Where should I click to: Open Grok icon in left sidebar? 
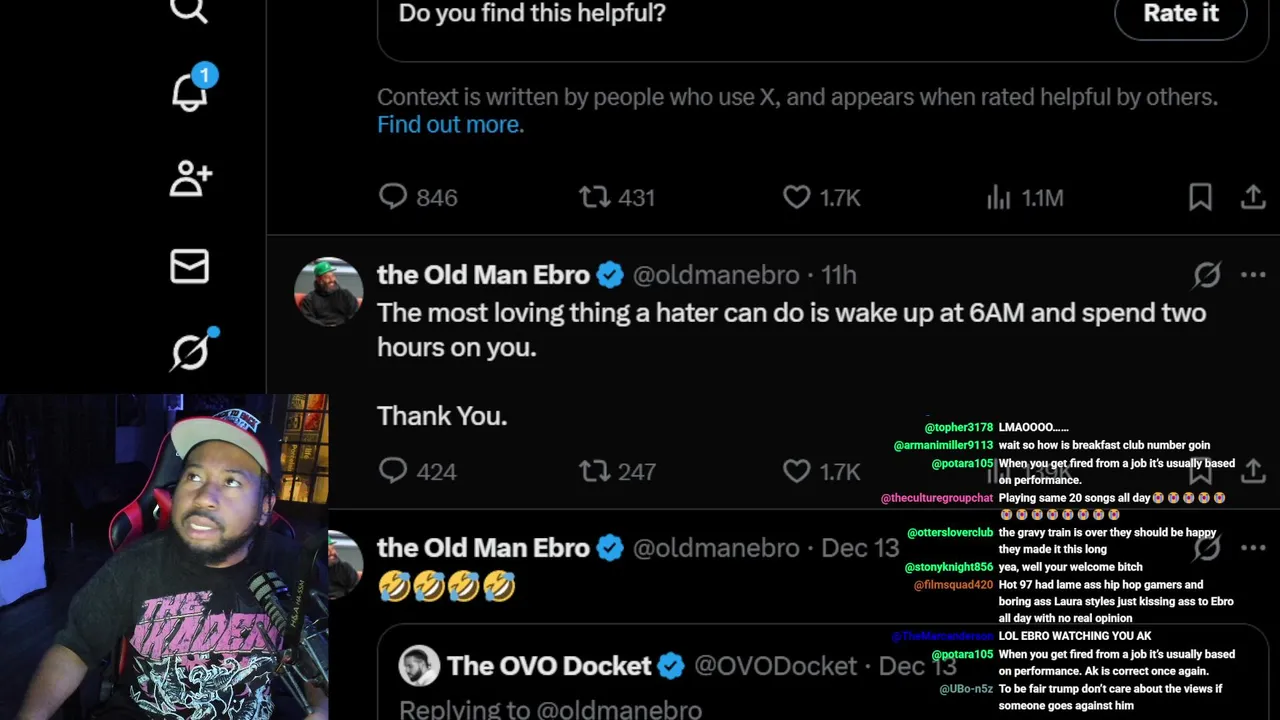tap(190, 352)
